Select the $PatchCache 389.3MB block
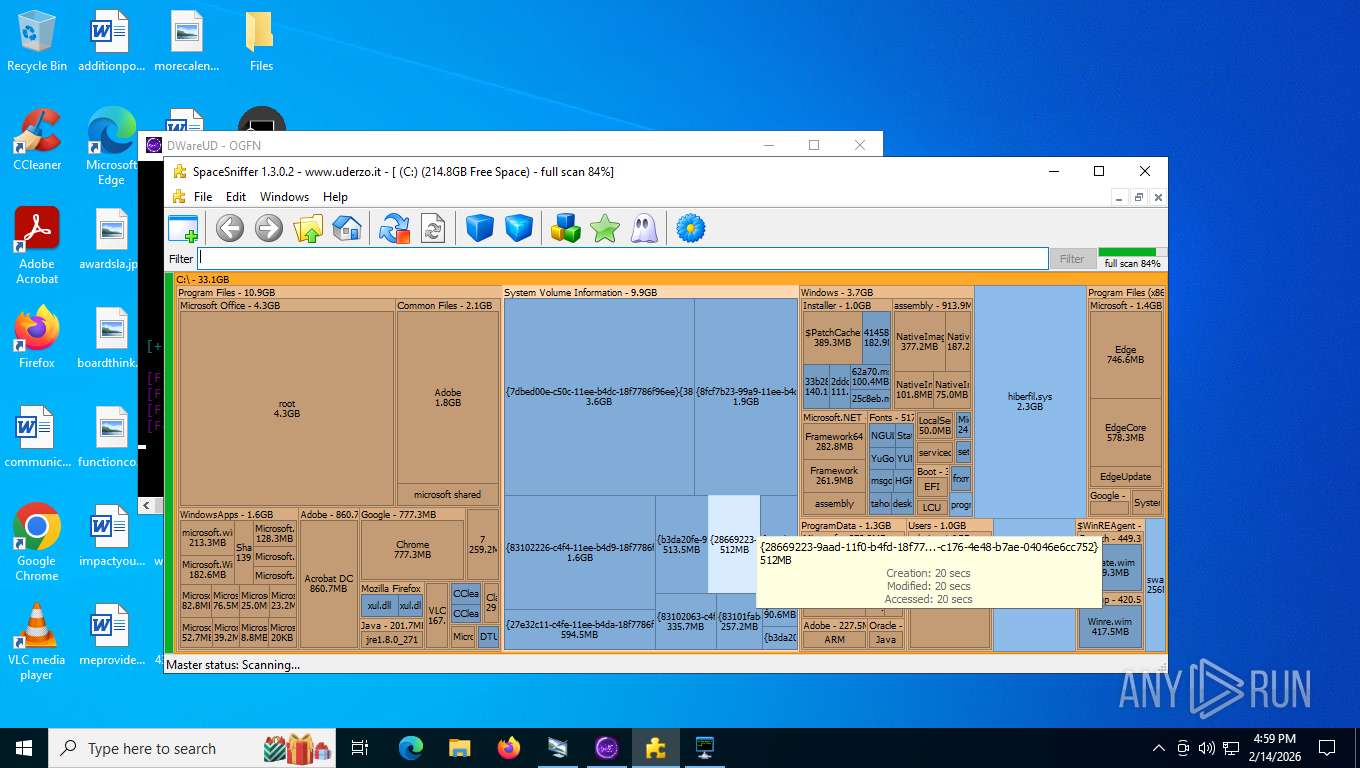This screenshot has height=768, width=1360. 832,338
